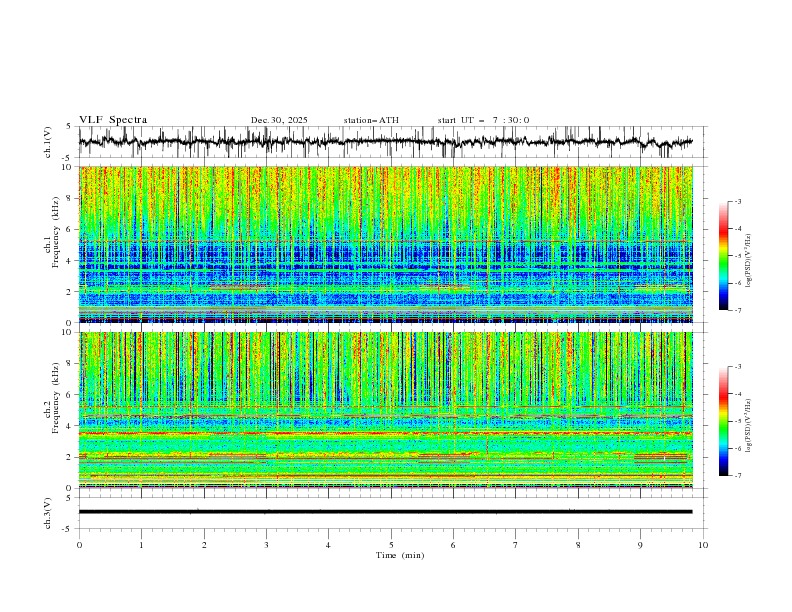Click the '2' kHz tick on ch.1 axis
Screen dimensions: 792x612
tap(70, 292)
